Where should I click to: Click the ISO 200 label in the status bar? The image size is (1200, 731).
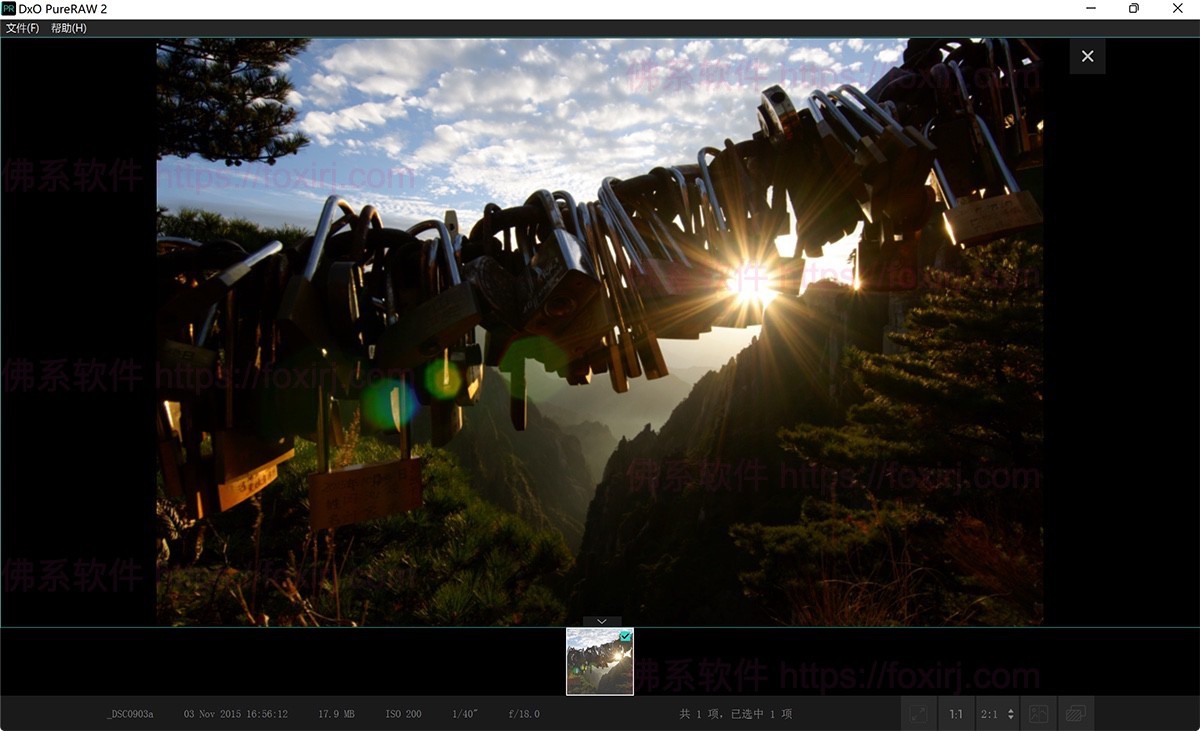click(403, 714)
